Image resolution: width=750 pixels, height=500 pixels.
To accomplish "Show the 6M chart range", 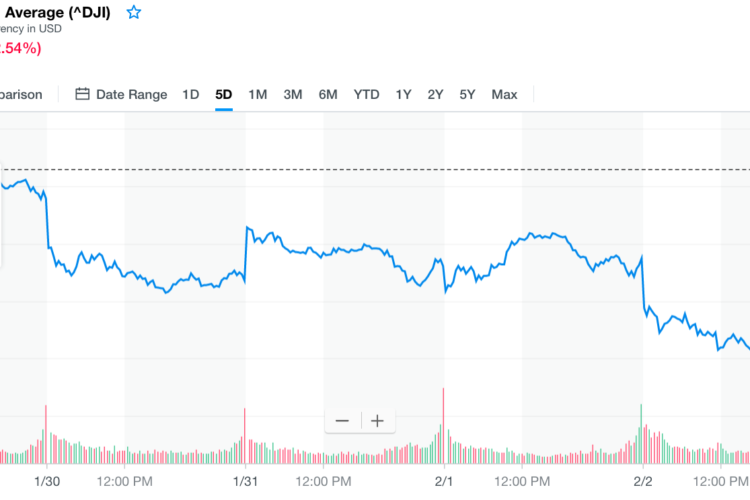I will pyautogui.click(x=328, y=94).
